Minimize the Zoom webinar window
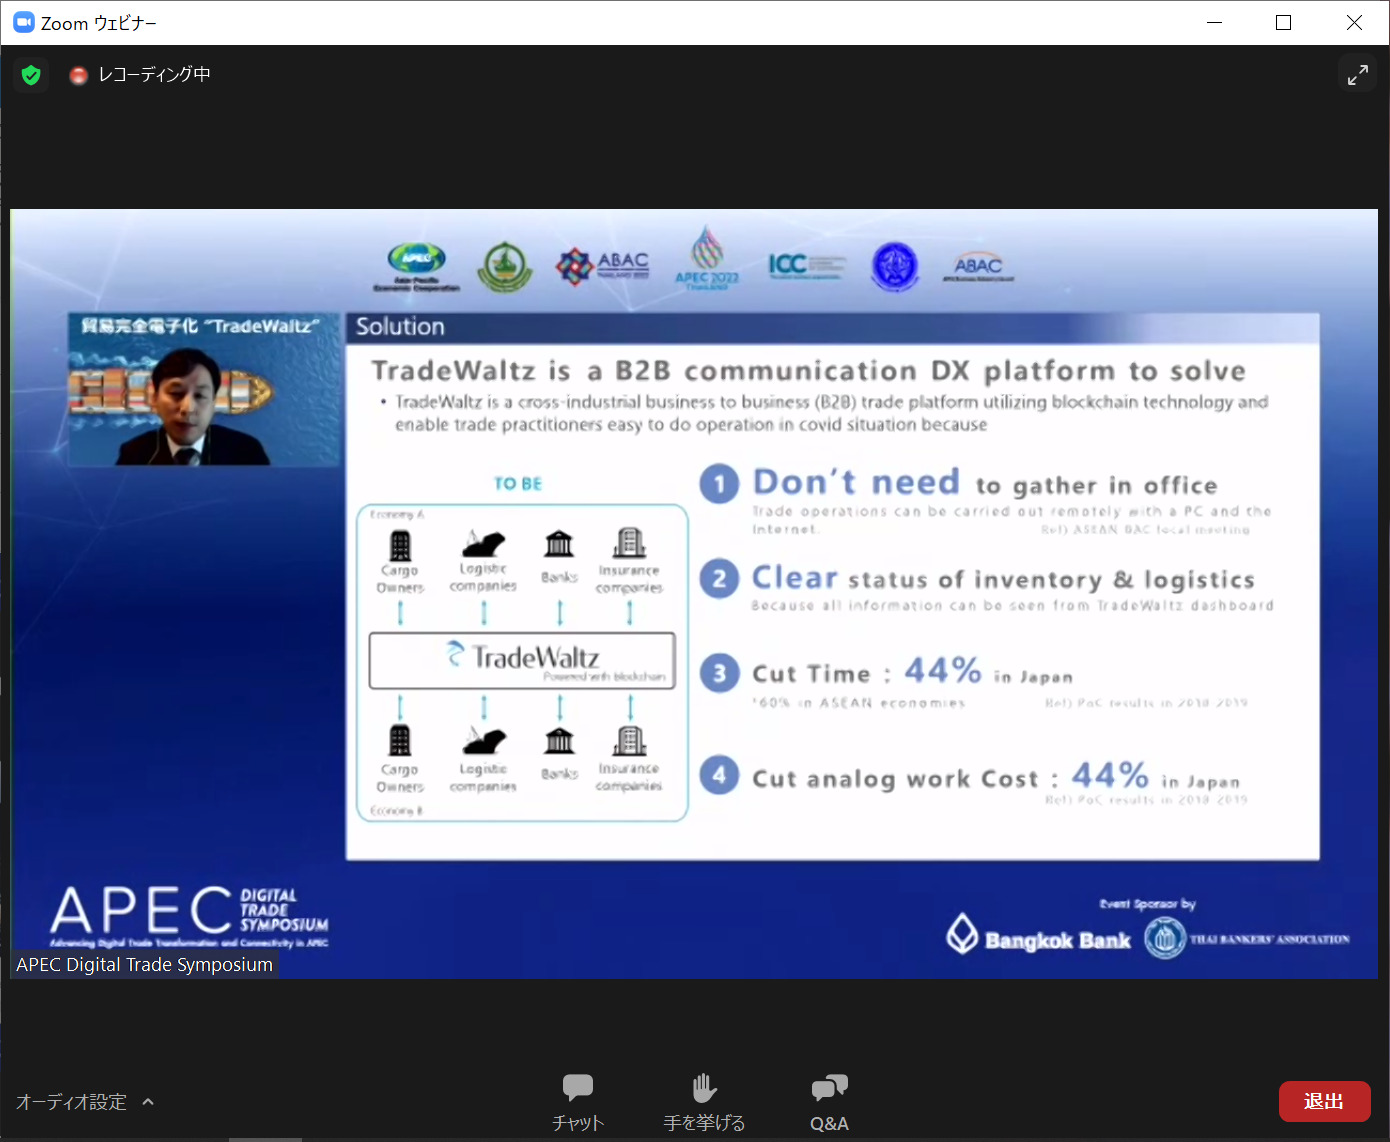The width and height of the screenshot is (1390, 1142). tap(1215, 23)
